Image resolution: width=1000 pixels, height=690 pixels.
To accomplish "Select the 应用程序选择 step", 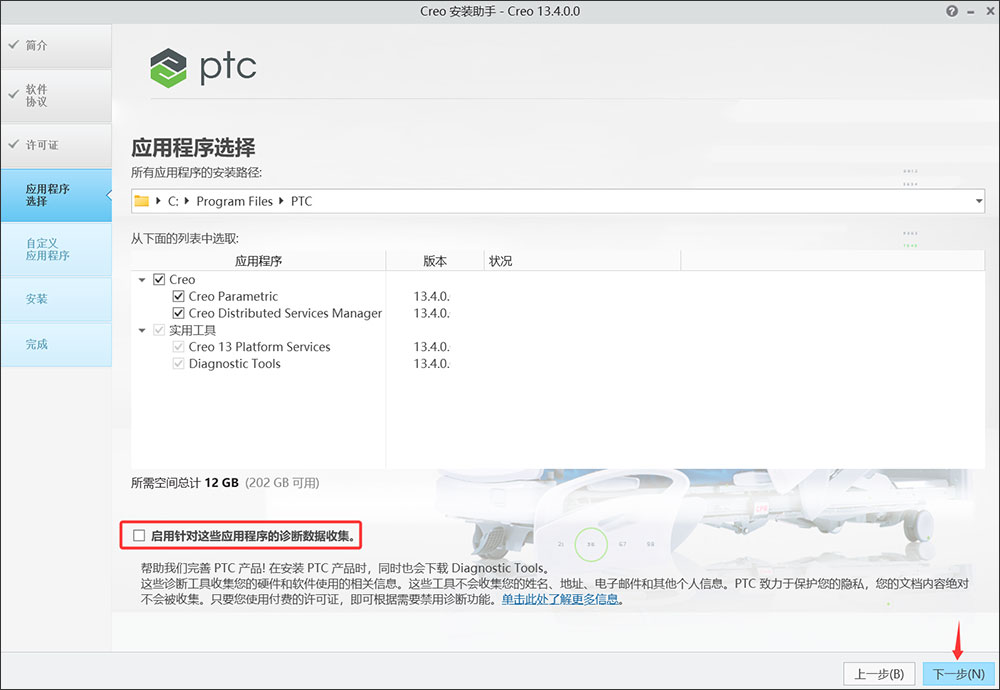I will tap(56, 195).
